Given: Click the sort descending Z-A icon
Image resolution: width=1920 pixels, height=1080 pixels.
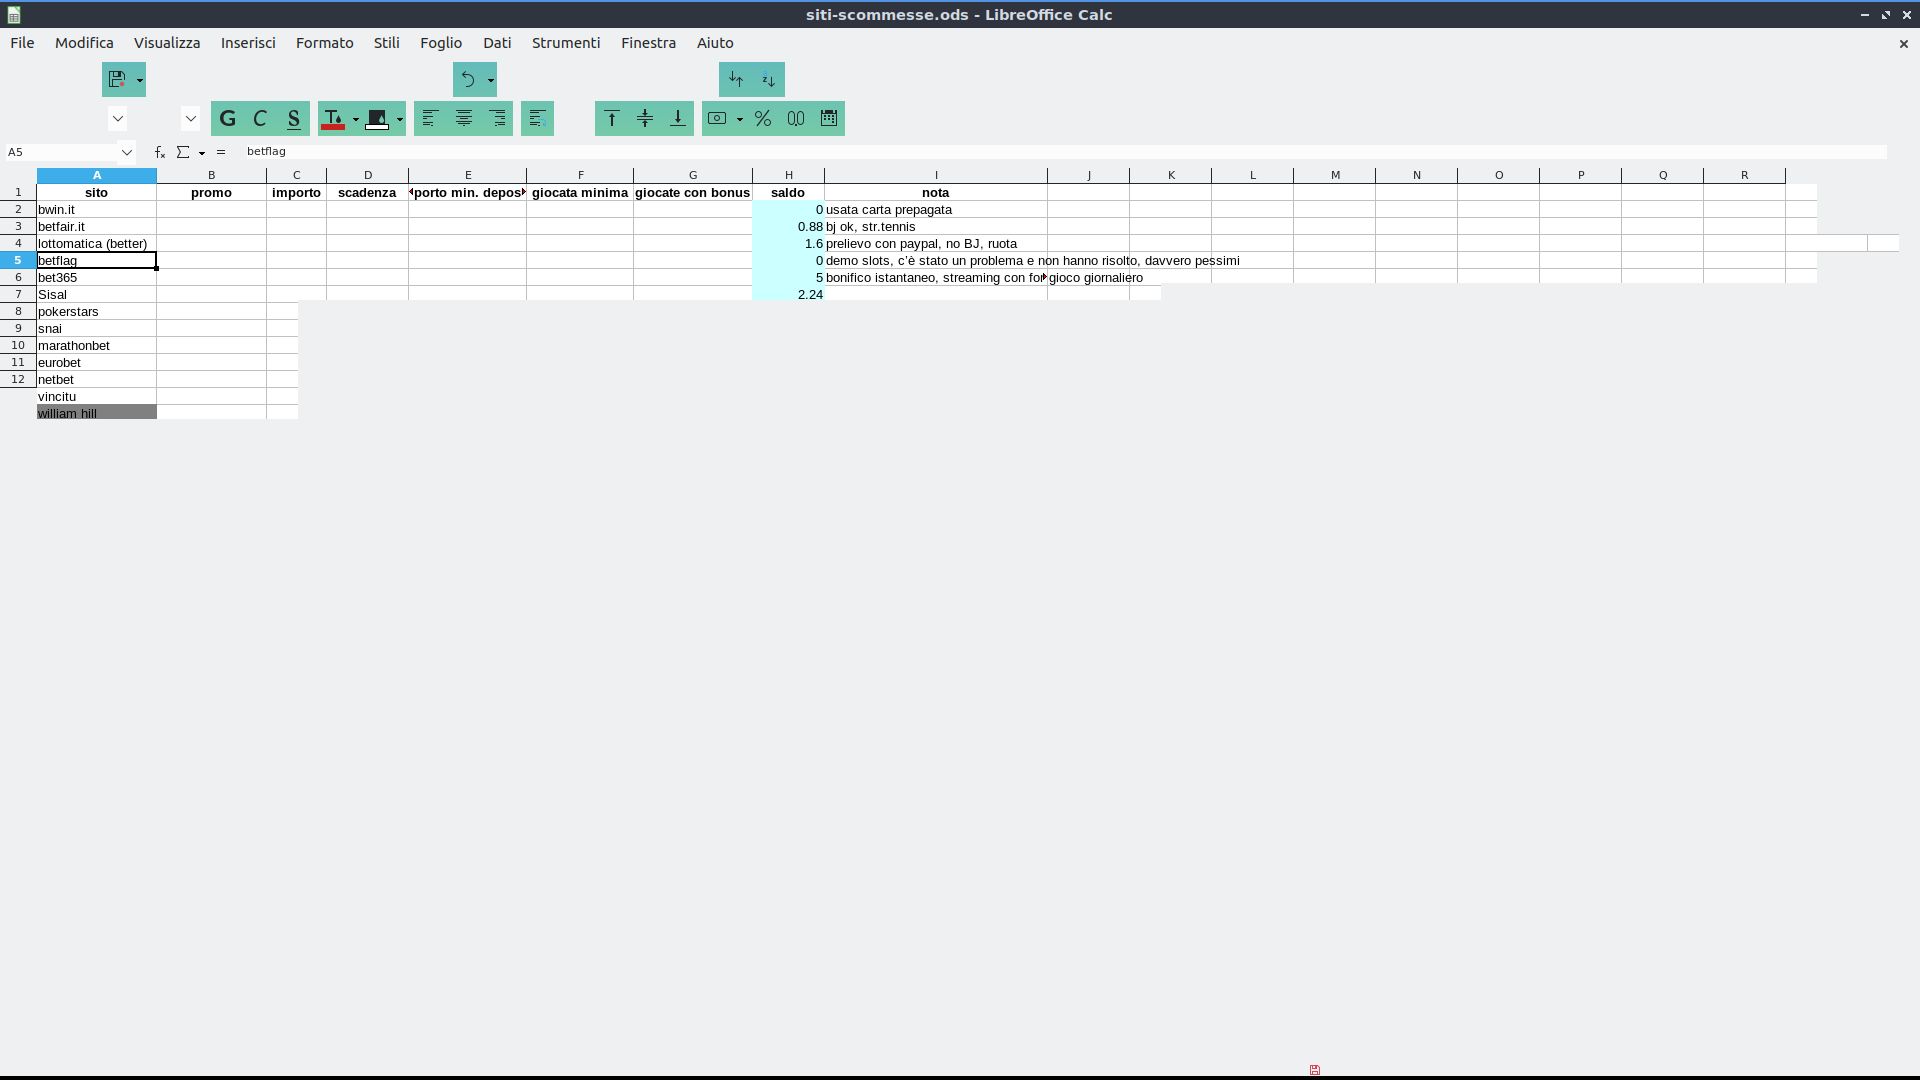Looking at the screenshot, I should [x=768, y=79].
